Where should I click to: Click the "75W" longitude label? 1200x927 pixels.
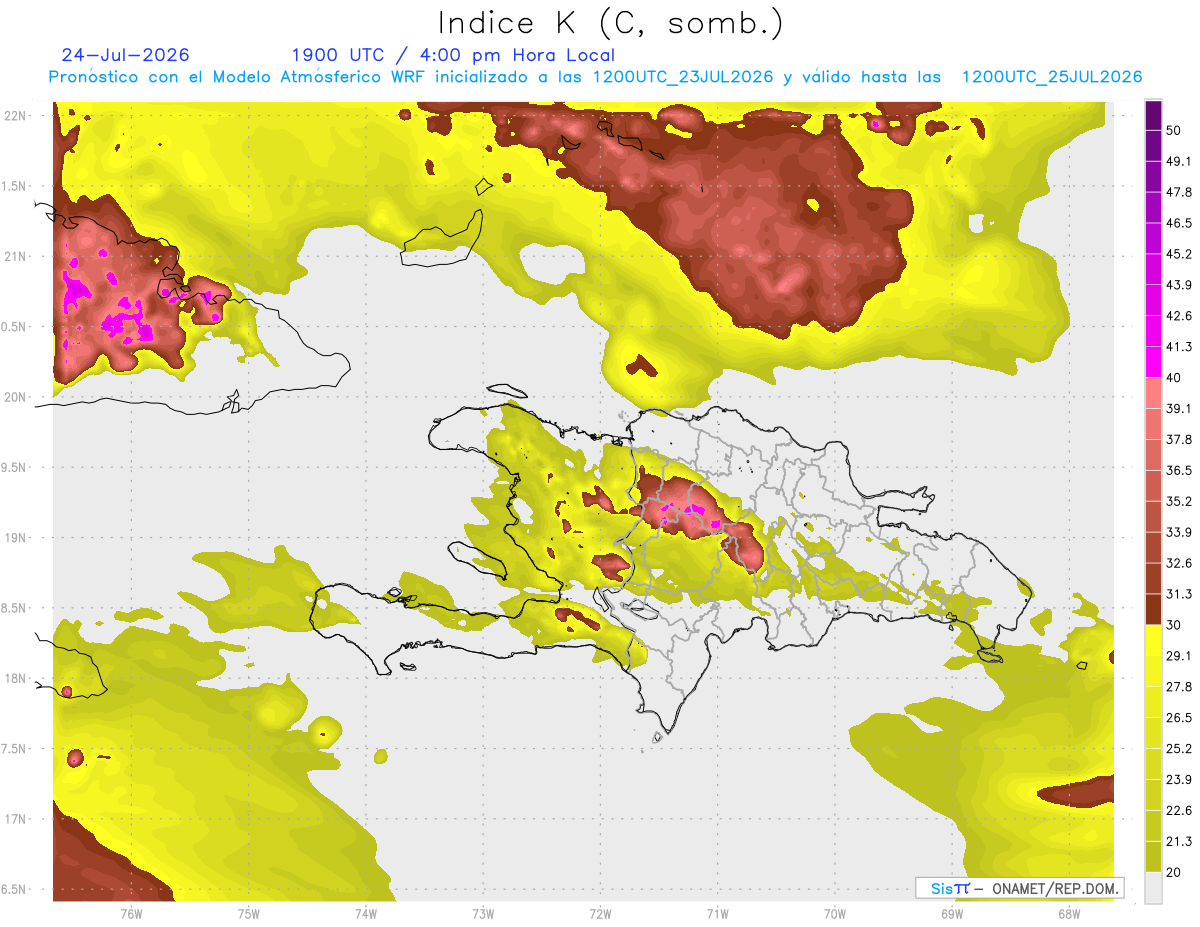click(249, 914)
